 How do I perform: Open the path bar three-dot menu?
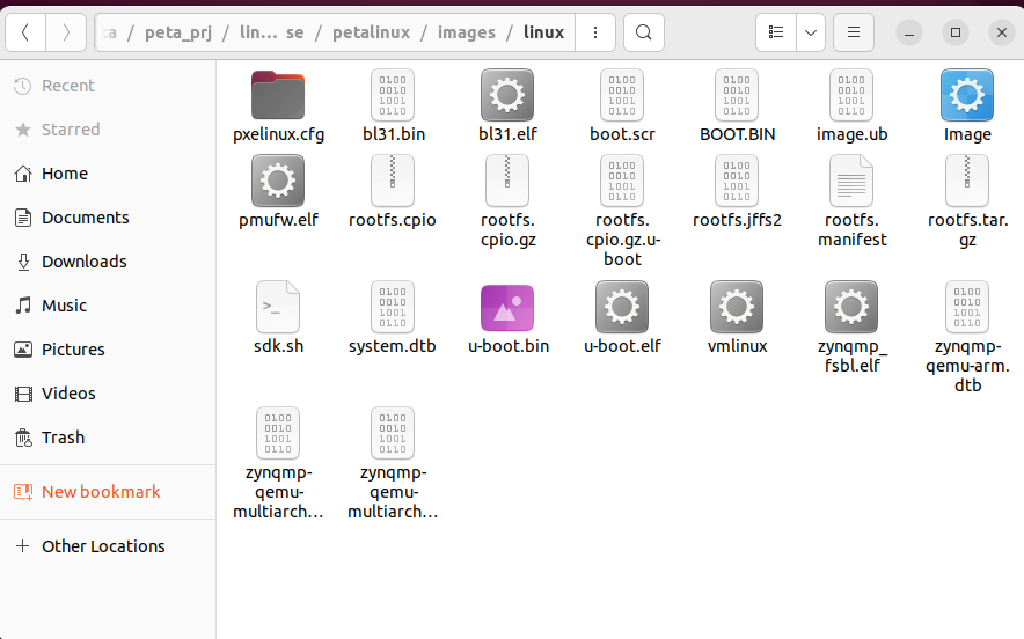[x=596, y=33]
